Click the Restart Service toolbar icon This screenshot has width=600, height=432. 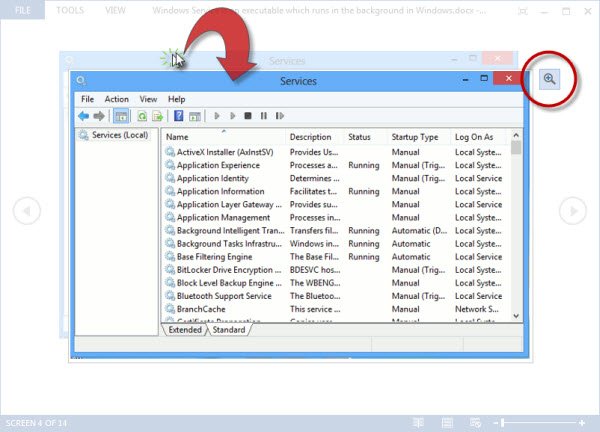(x=280, y=116)
